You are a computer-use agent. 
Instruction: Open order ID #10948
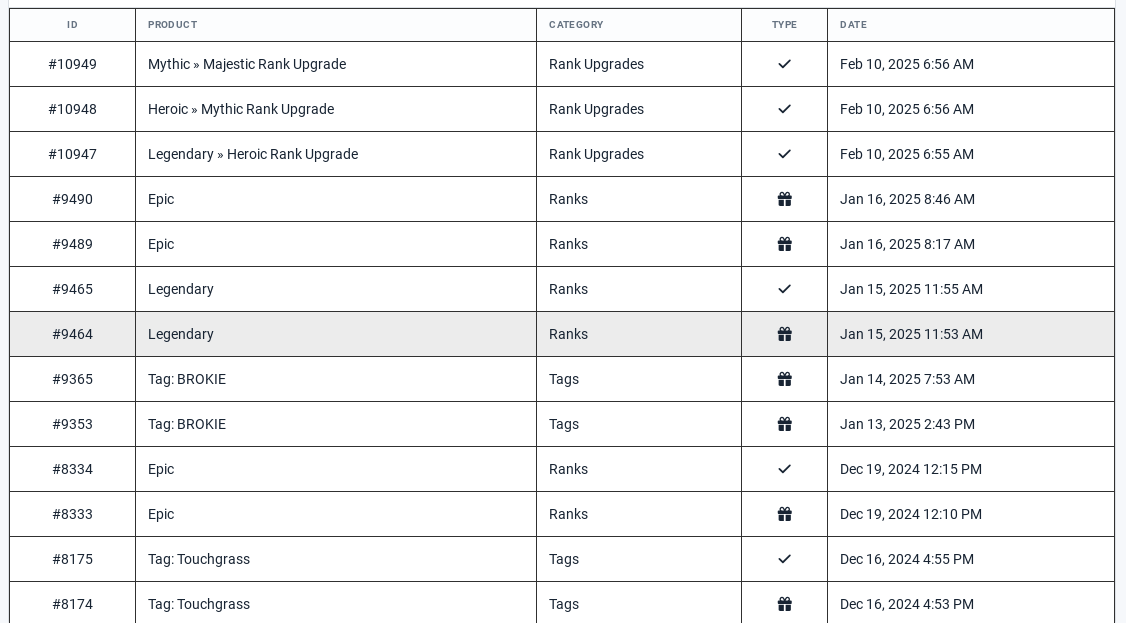coord(73,109)
